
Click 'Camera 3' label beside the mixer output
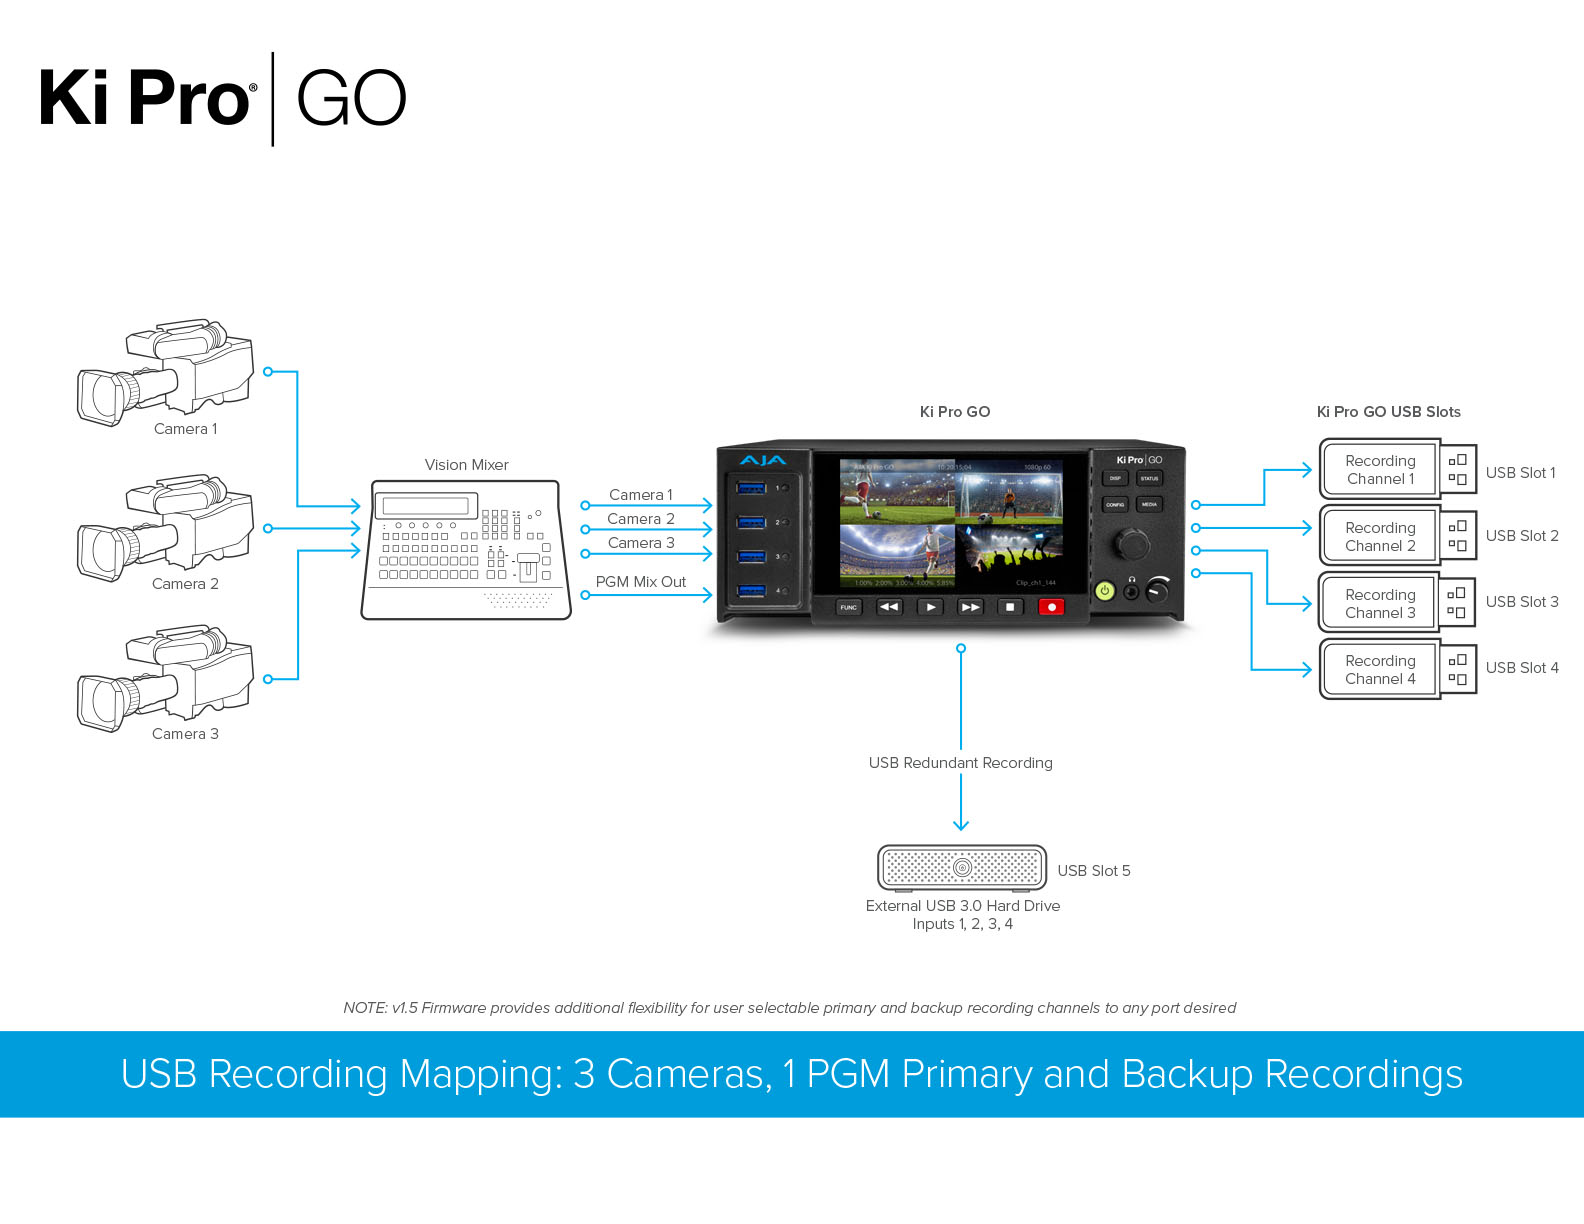click(x=641, y=543)
